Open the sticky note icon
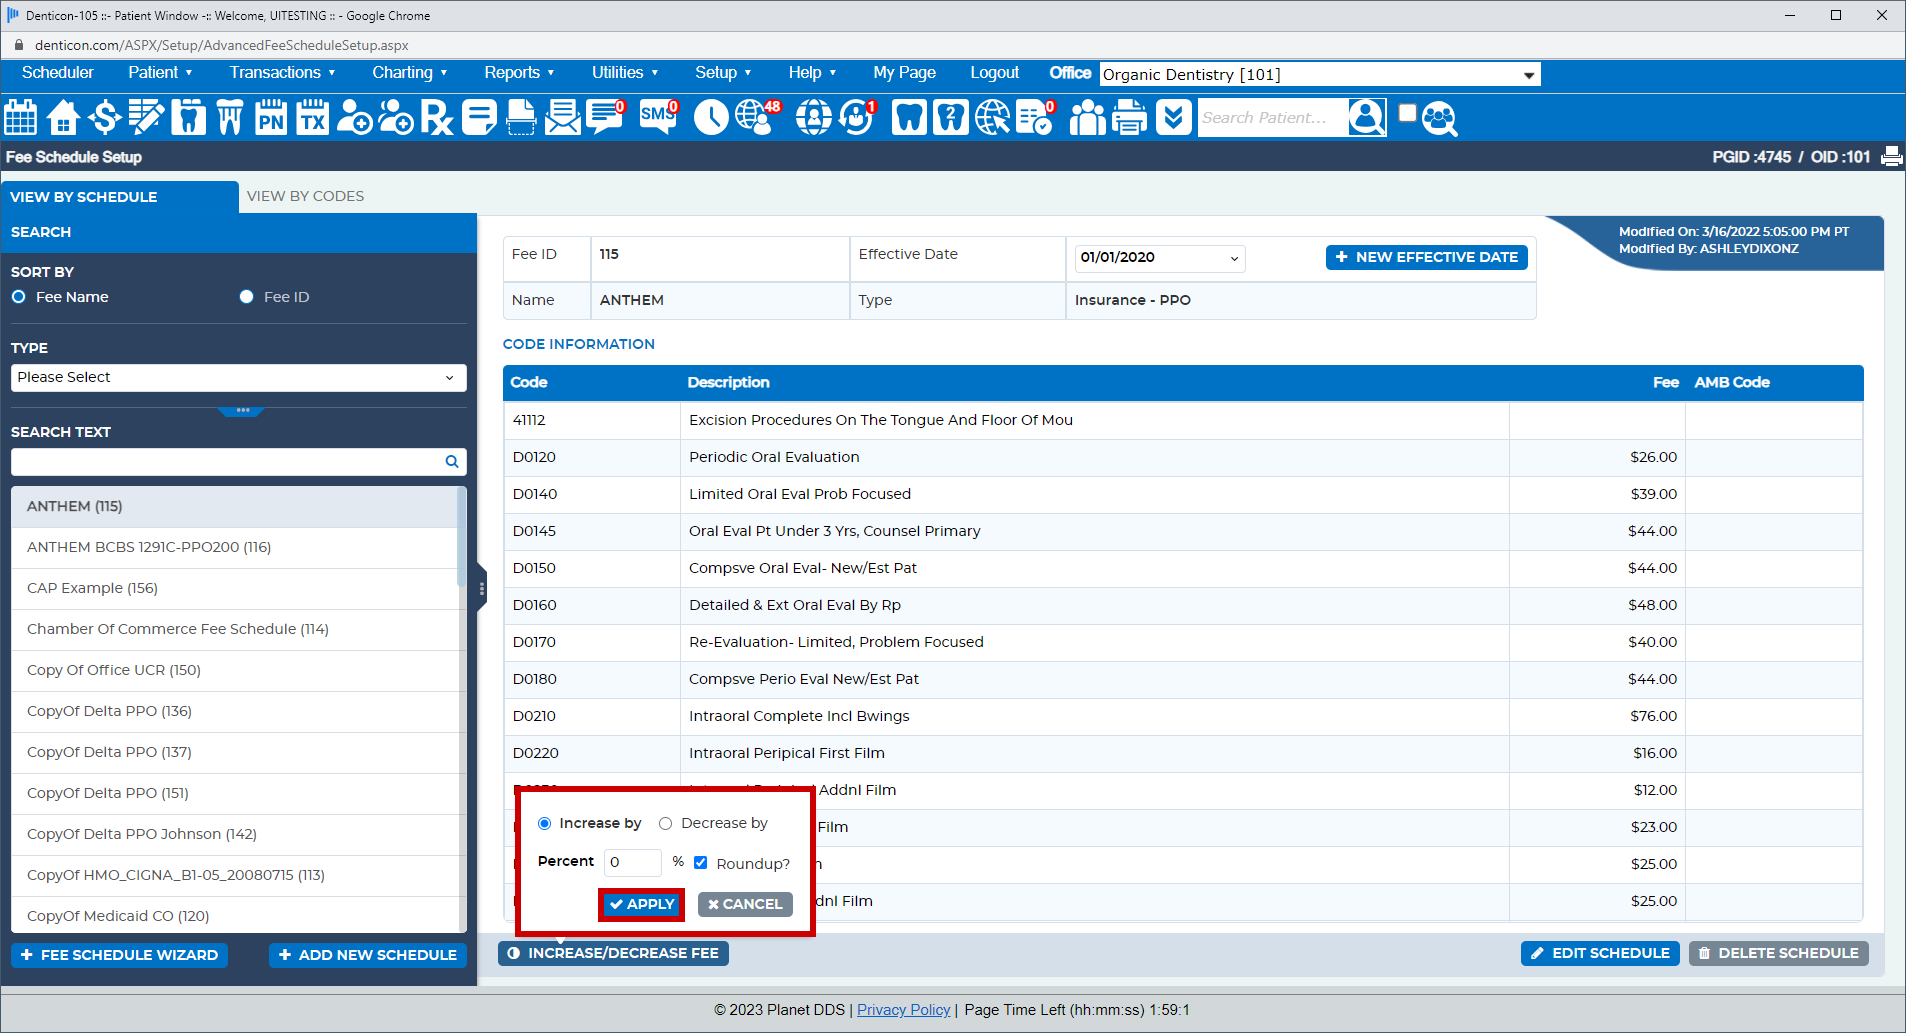The image size is (1906, 1033). (479, 117)
